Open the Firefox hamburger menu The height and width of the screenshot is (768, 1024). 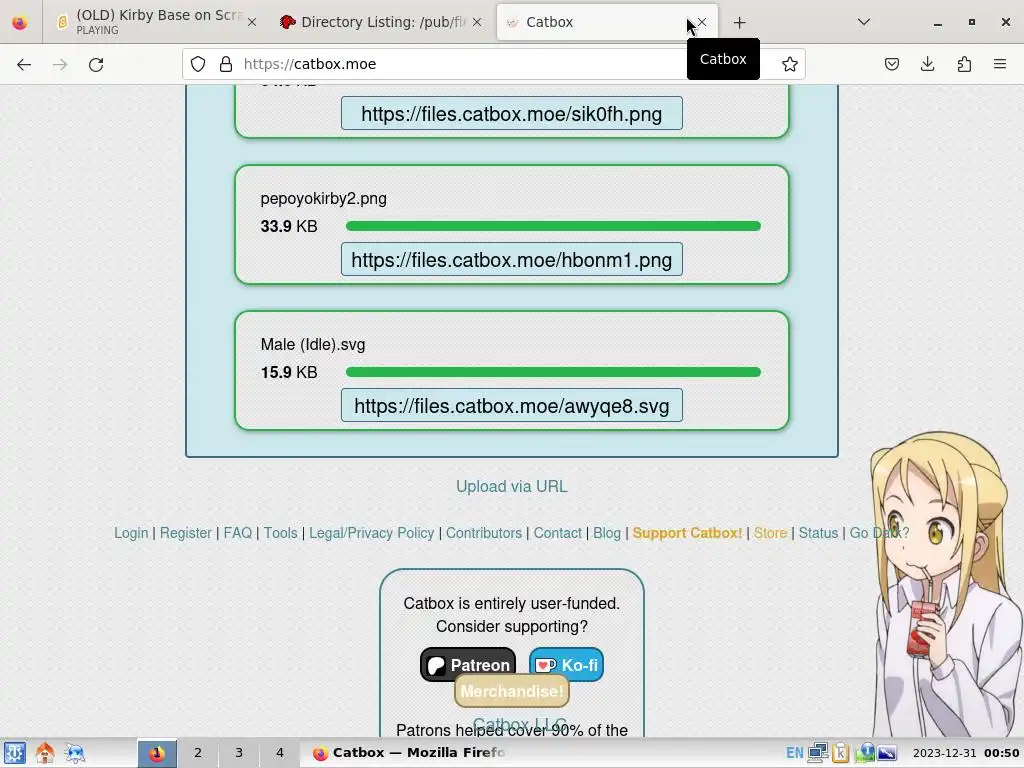coord(1000,64)
